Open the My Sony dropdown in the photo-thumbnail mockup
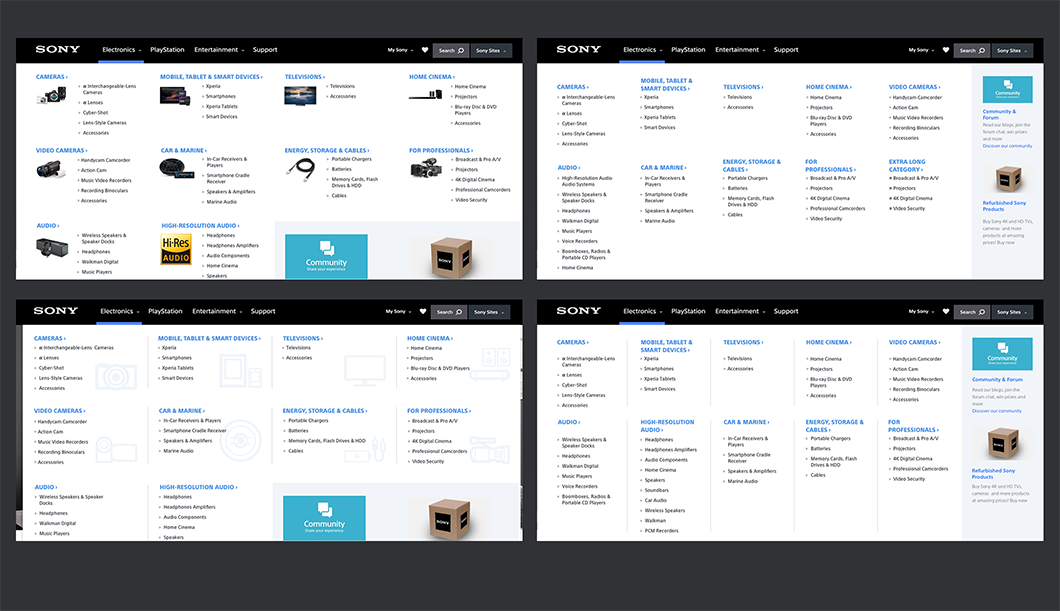The height and width of the screenshot is (611, 1060). coord(400,50)
